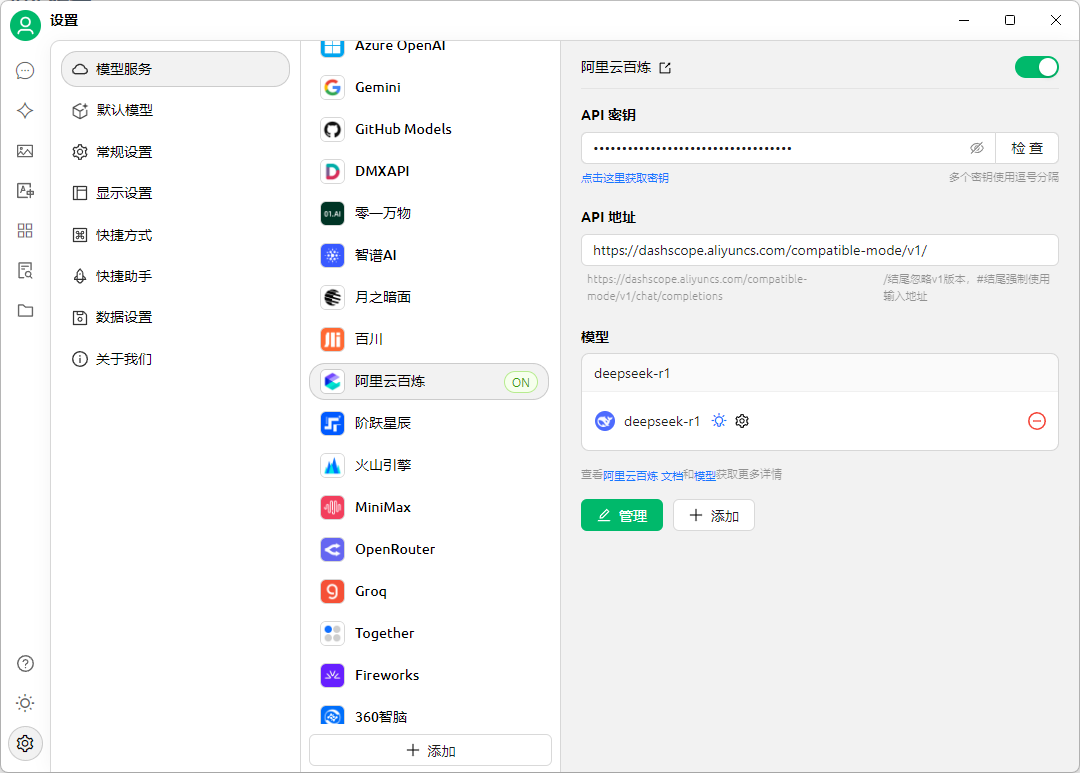1080x773 pixels.
Task: Open the mini apps grid icon
Action: coord(25,231)
